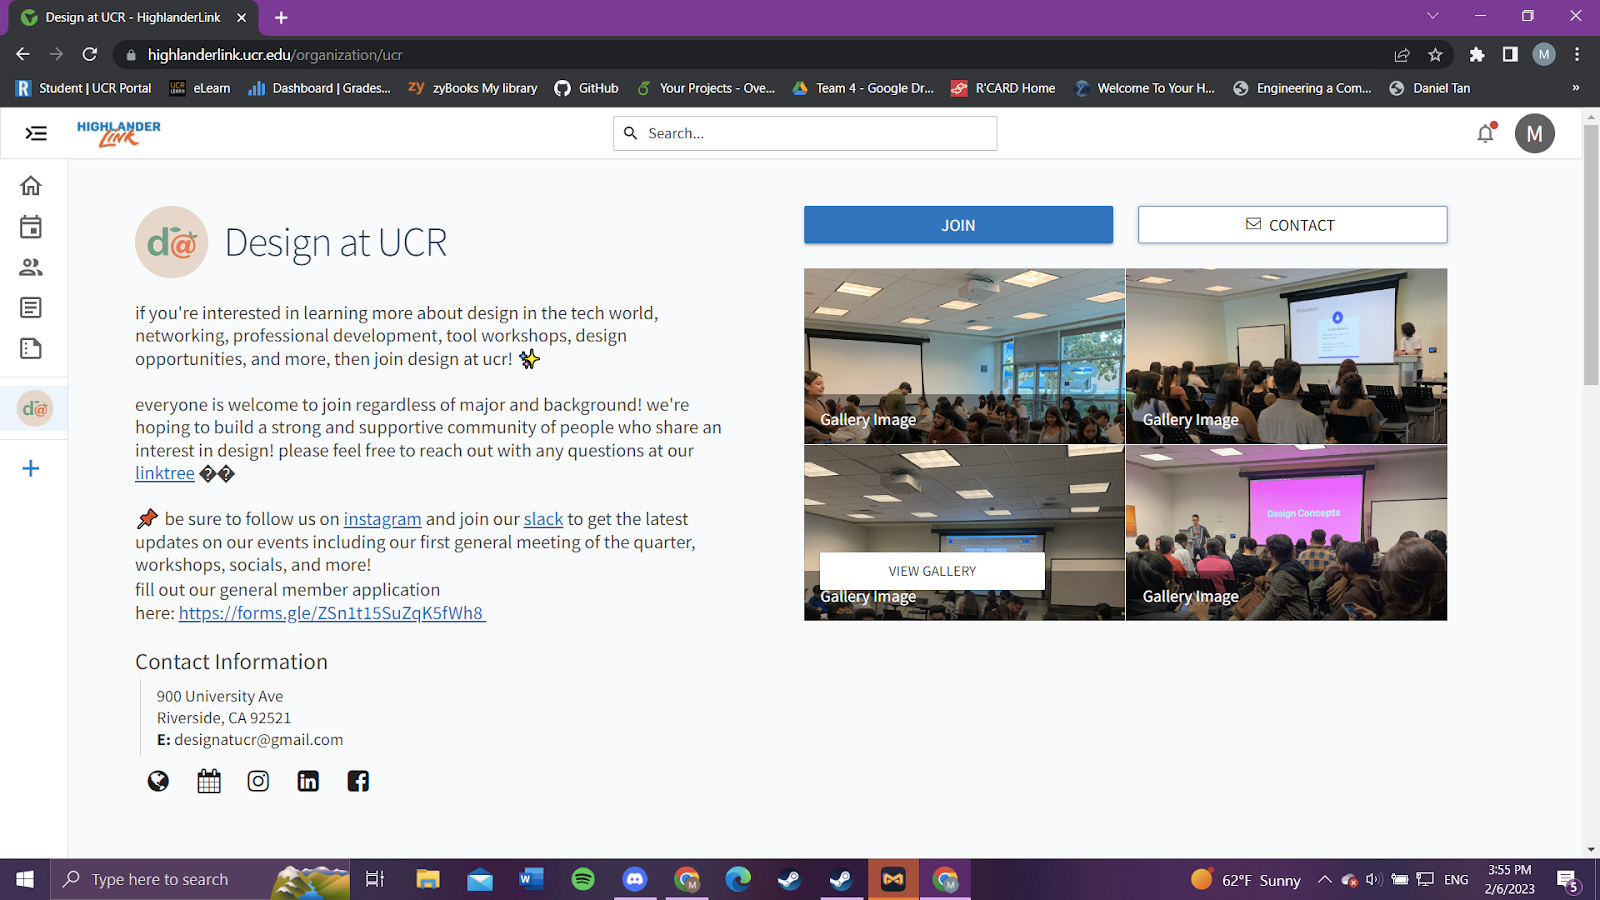Viewport: 1600px width, 900px height.
Task: Open organization Instagram icon link
Action: (x=258, y=781)
